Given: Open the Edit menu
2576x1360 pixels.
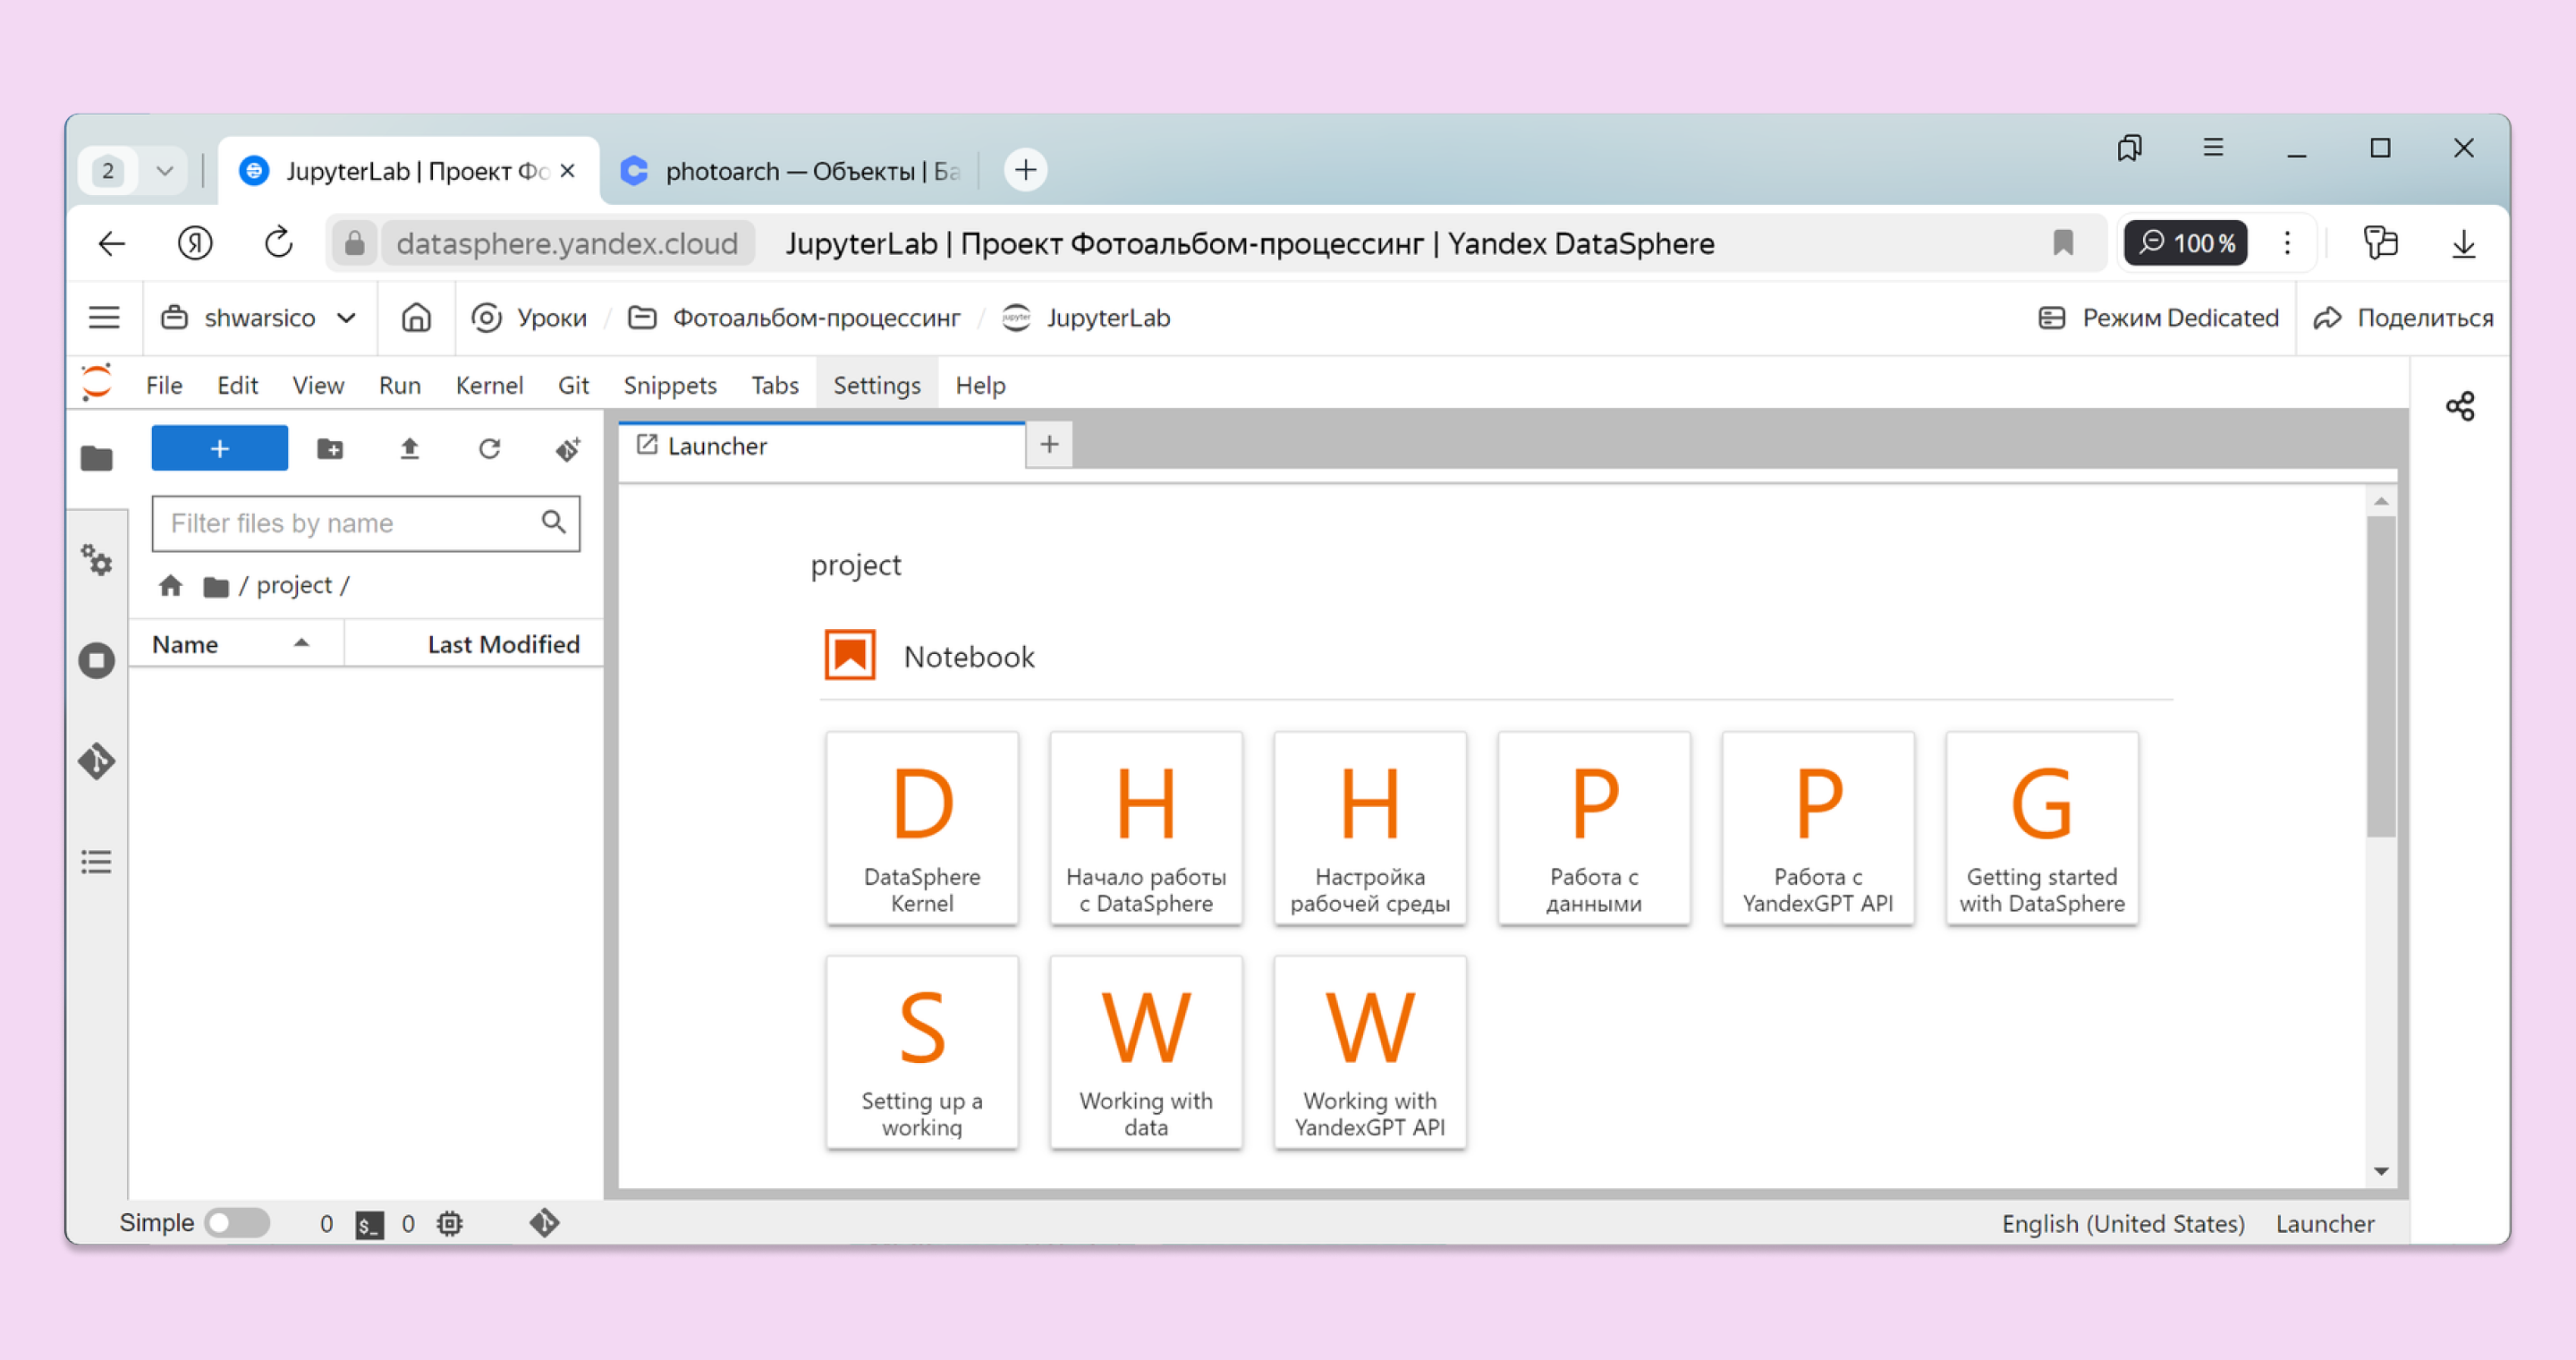Looking at the screenshot, I should (x=237, y=385).
